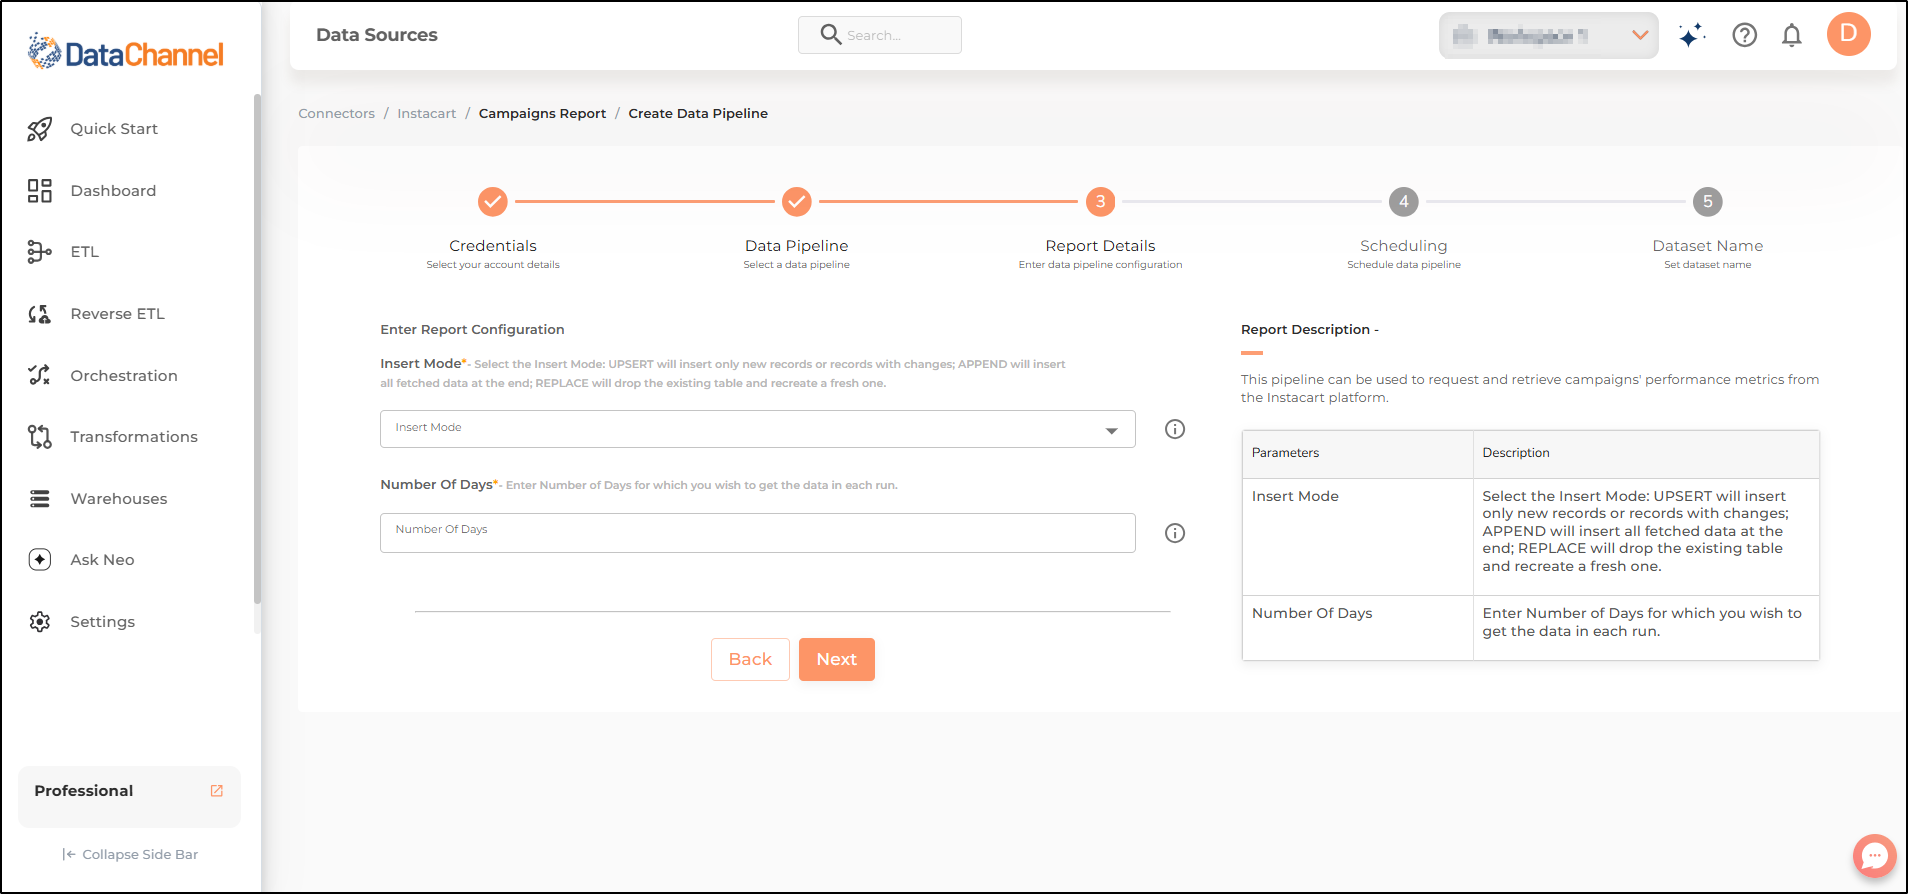Expand the workspace selector dropdown
The height and width of the screenshot is (894, 1908).
tap(1548, 36)
